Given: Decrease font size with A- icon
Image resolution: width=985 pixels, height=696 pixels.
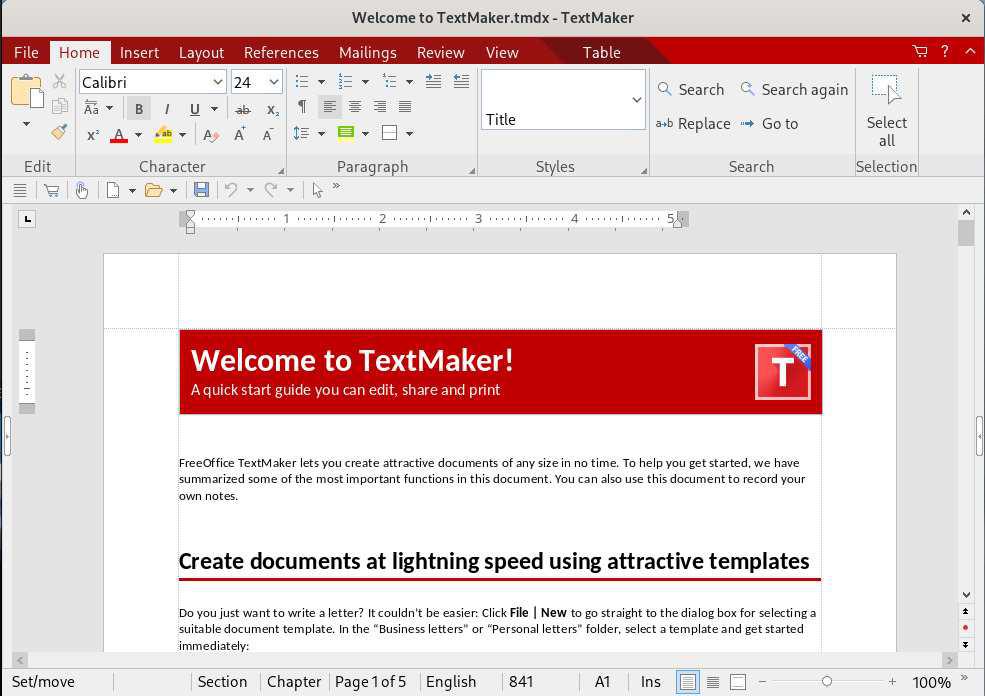Looking at the screenshot, I should pyautogui.click(x=268, y=134).
